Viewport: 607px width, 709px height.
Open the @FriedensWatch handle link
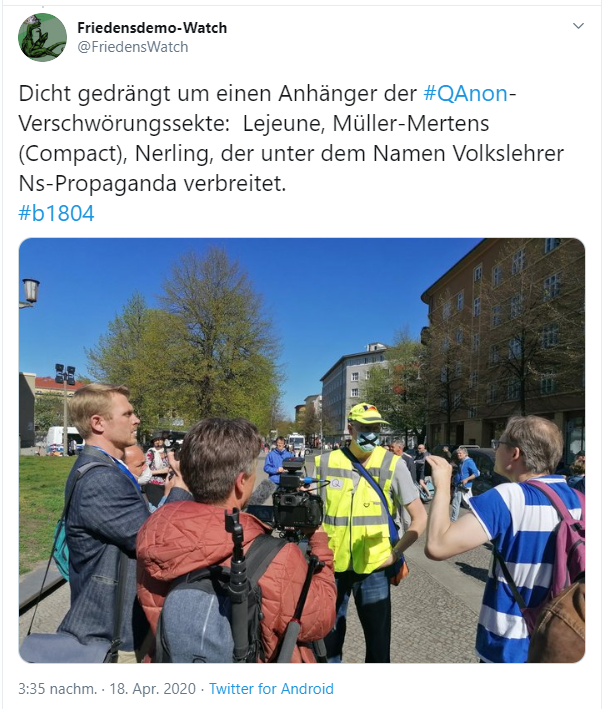[x=133, y=47]
